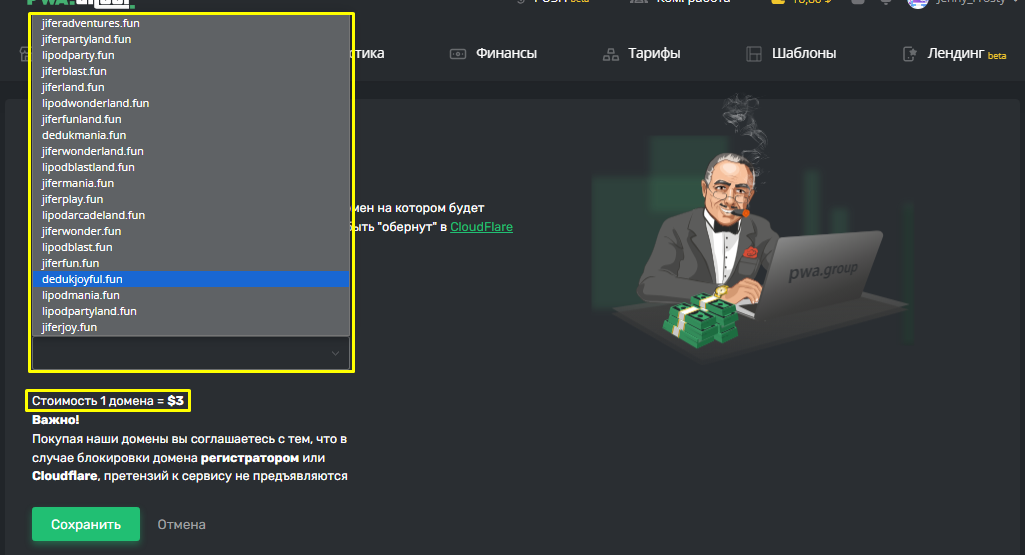The height and width of the screenshot is (555, 1025).
Task: Open the Тарифы menu tab
Action: (654, 54)
